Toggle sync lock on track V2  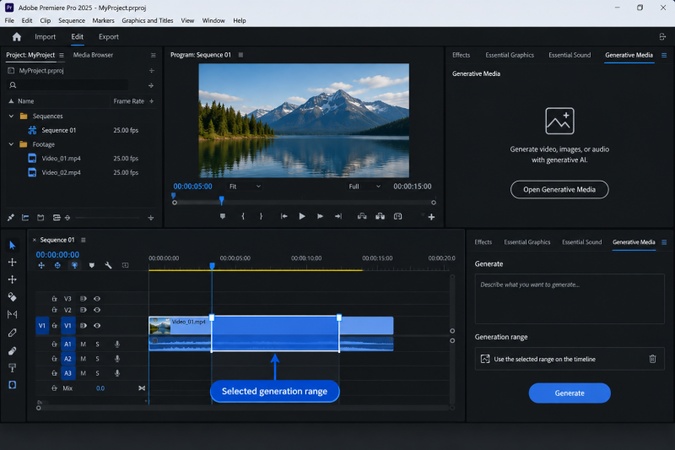[83, 310]
